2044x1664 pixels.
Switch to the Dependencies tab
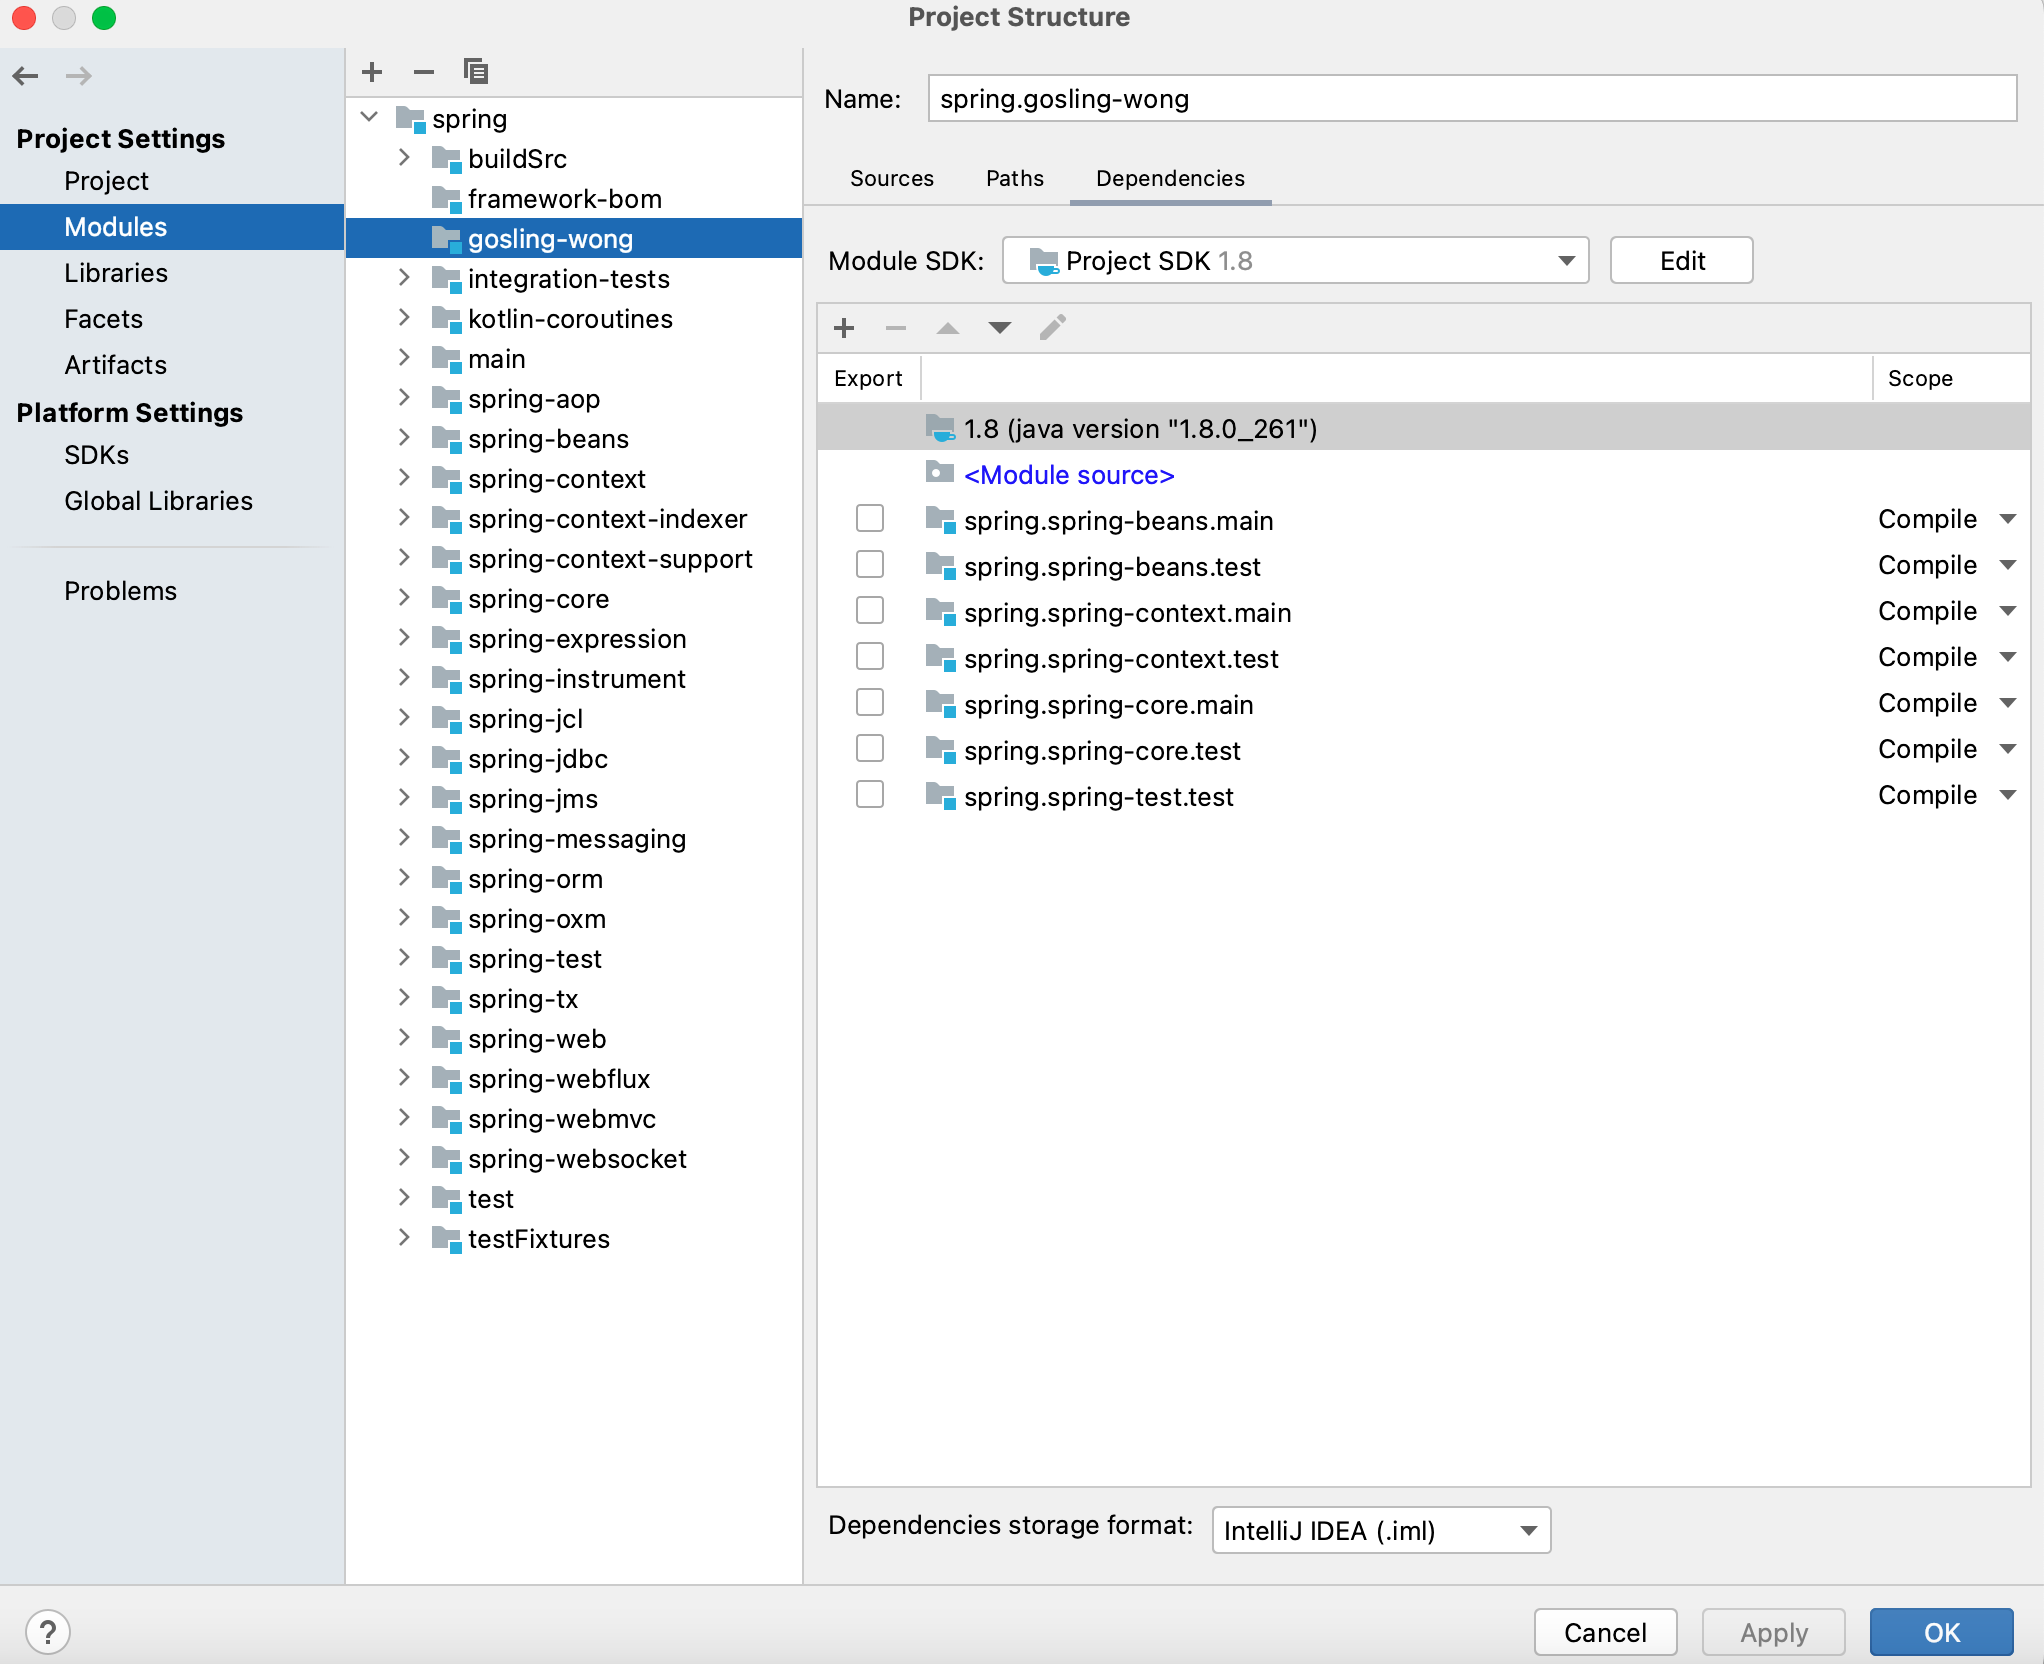pyautogui.click(x=1170, y=178)
